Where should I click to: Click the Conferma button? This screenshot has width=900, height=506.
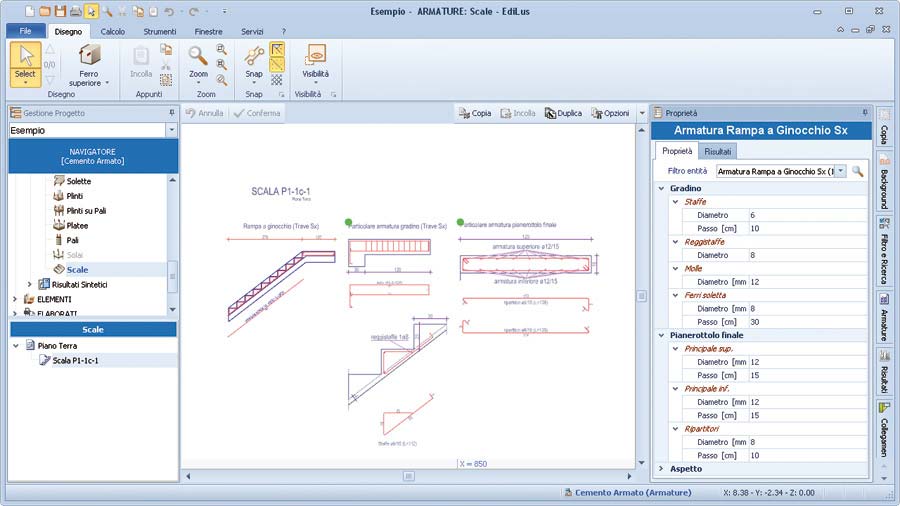point(257,113)
